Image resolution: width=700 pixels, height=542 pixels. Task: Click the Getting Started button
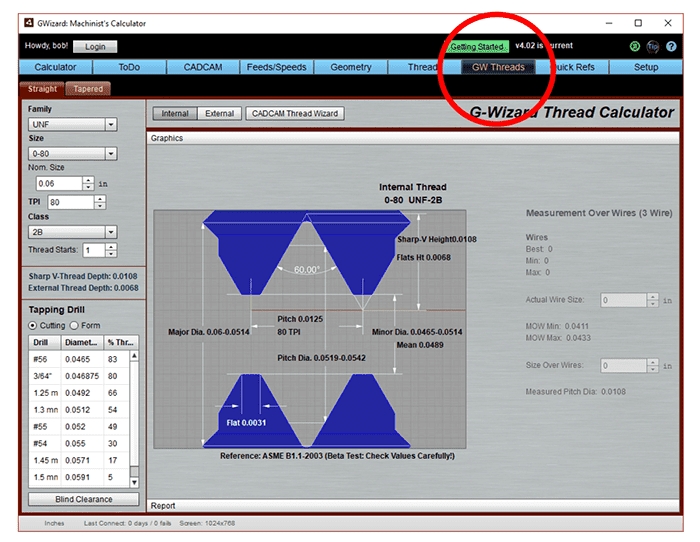click(x=477, y=46)
